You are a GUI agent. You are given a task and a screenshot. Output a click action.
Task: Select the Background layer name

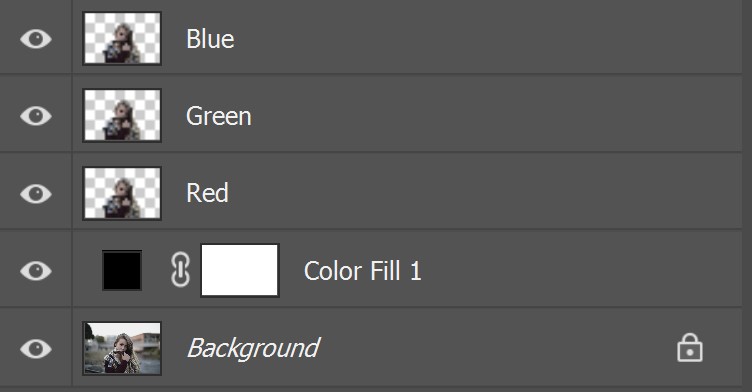click(253, 348)
